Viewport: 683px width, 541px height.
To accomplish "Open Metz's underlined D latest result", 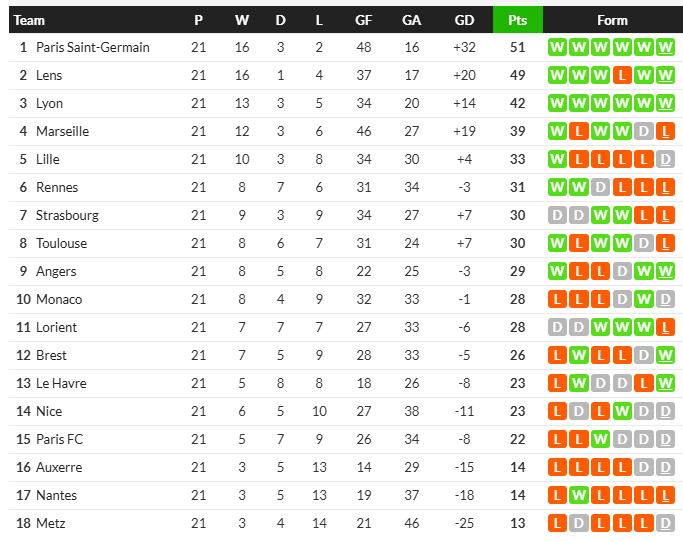I will point(665,523).
